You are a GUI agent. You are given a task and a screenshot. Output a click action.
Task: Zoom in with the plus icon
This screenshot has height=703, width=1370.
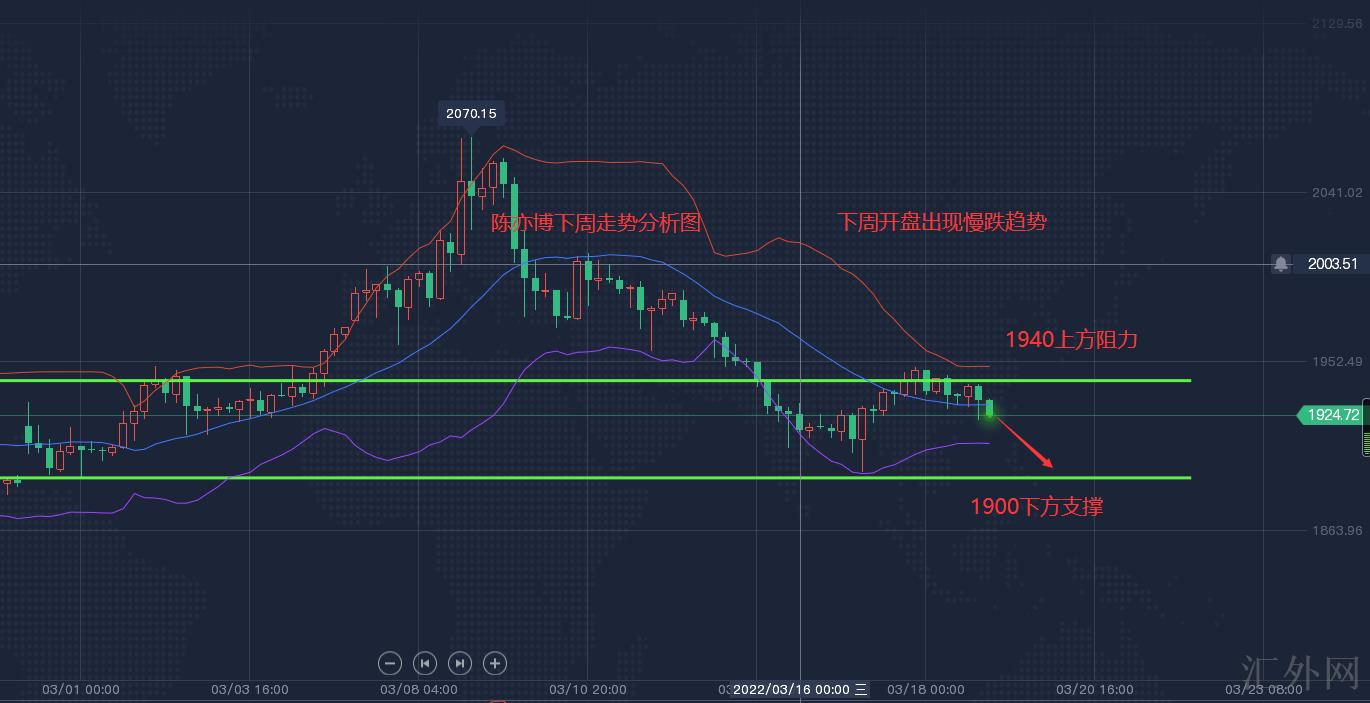494,662
